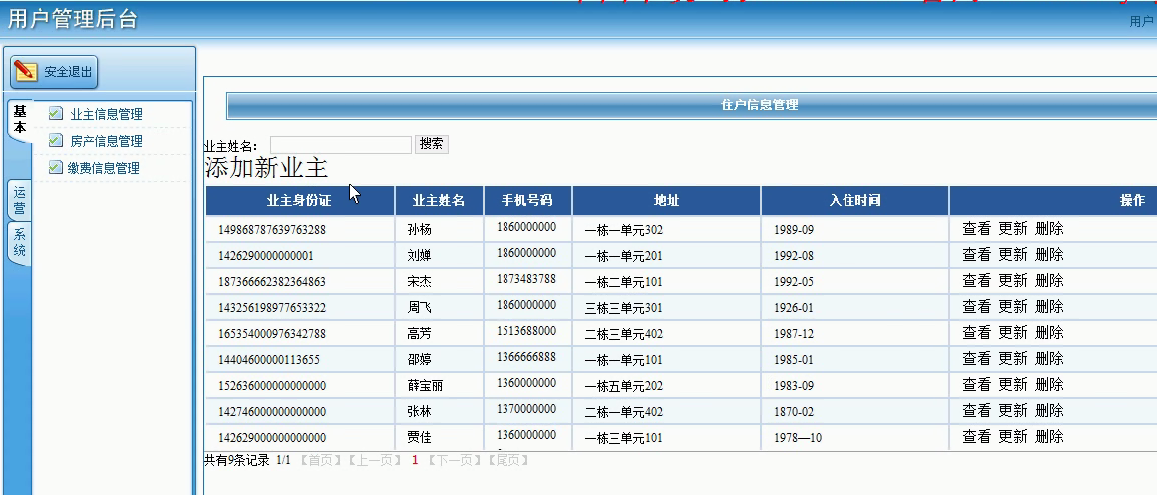
Task: Switch to 基本 side tab
Action: pyautogui.click(x=20, y=119)
